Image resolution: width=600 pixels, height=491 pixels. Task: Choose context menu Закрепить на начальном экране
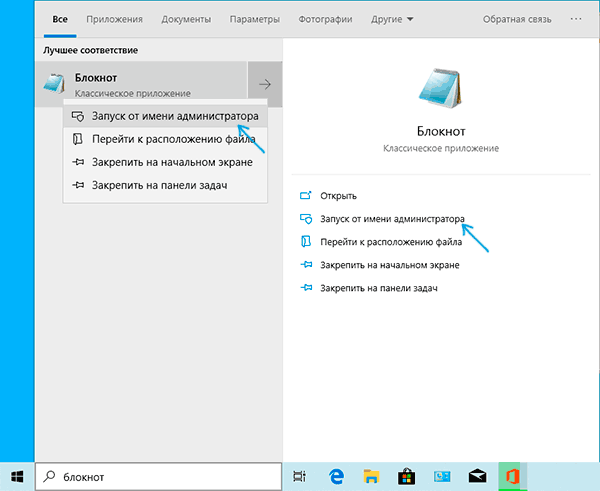coord(165,162)
